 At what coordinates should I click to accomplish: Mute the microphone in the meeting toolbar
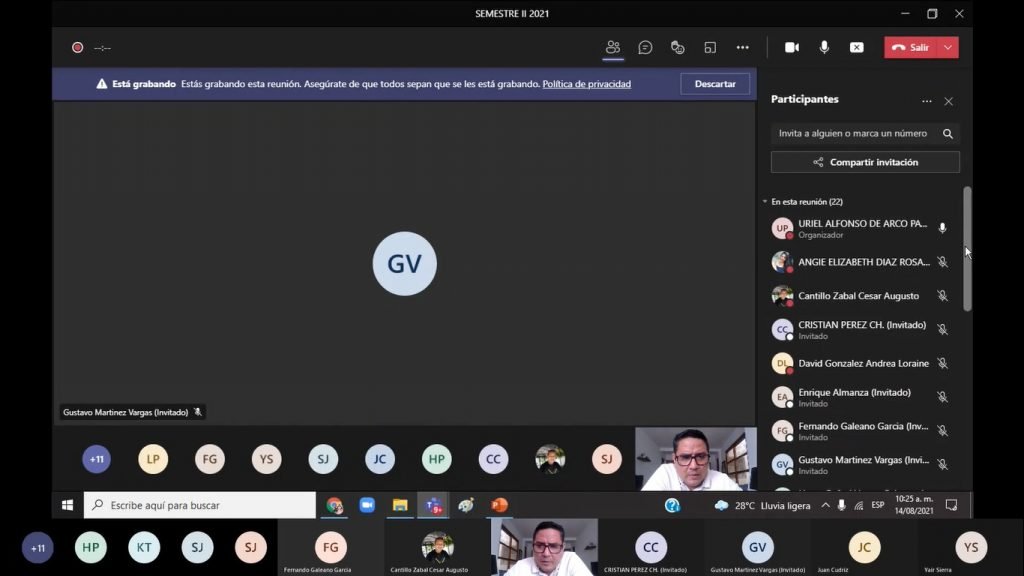[824, 47]
